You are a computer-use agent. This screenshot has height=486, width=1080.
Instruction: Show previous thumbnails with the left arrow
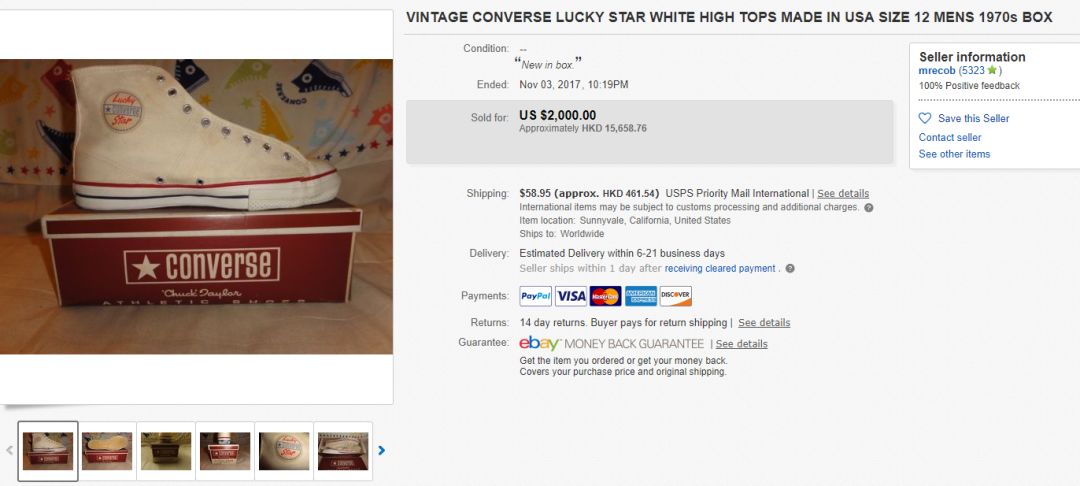[10, 450]
